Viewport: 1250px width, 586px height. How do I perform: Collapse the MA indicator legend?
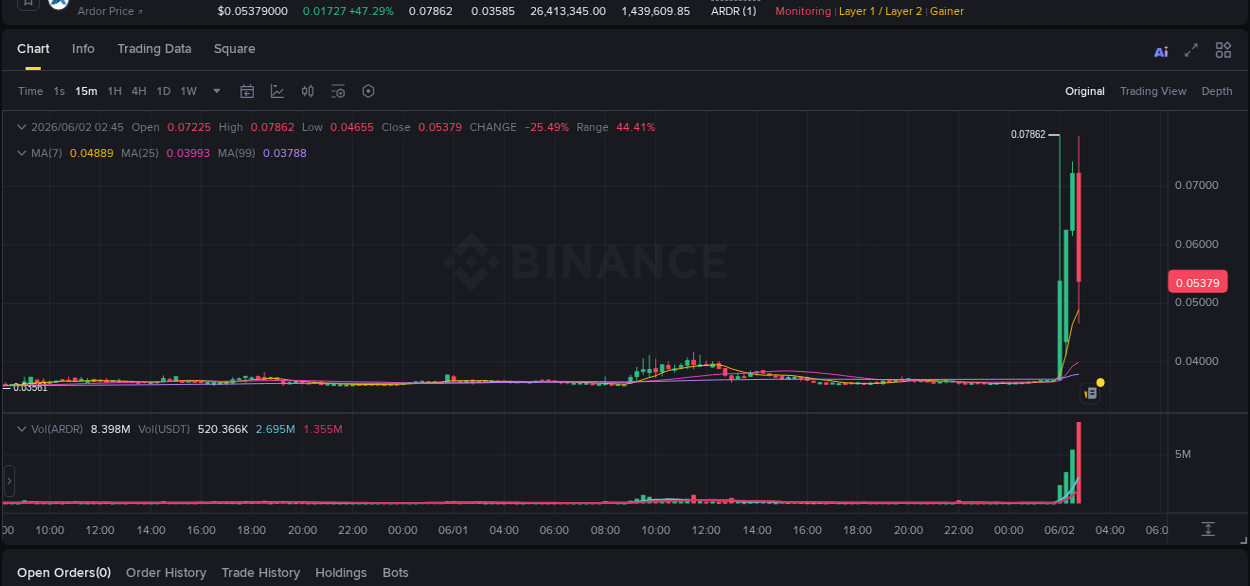pos(23,153)
